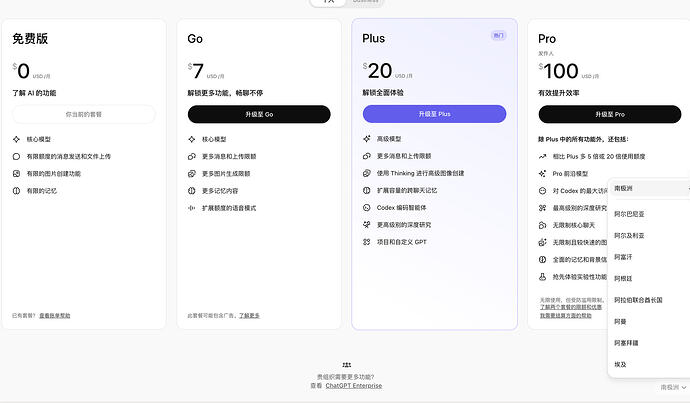Viewport: 690px width, 403px height.
Task: Click the people group icon above 贵组织需要更多功能
Action: [347, 365]
